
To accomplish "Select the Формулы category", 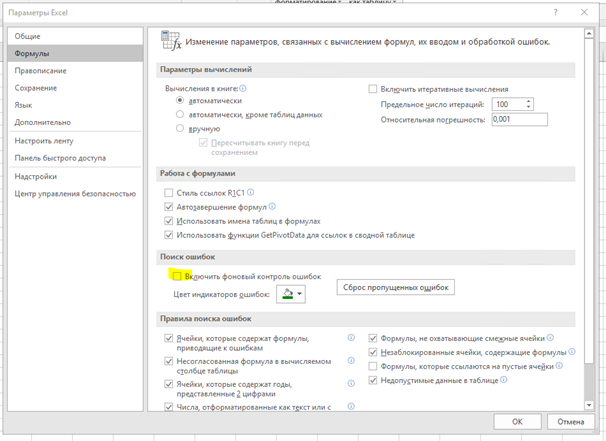I will tap(75, 53).
